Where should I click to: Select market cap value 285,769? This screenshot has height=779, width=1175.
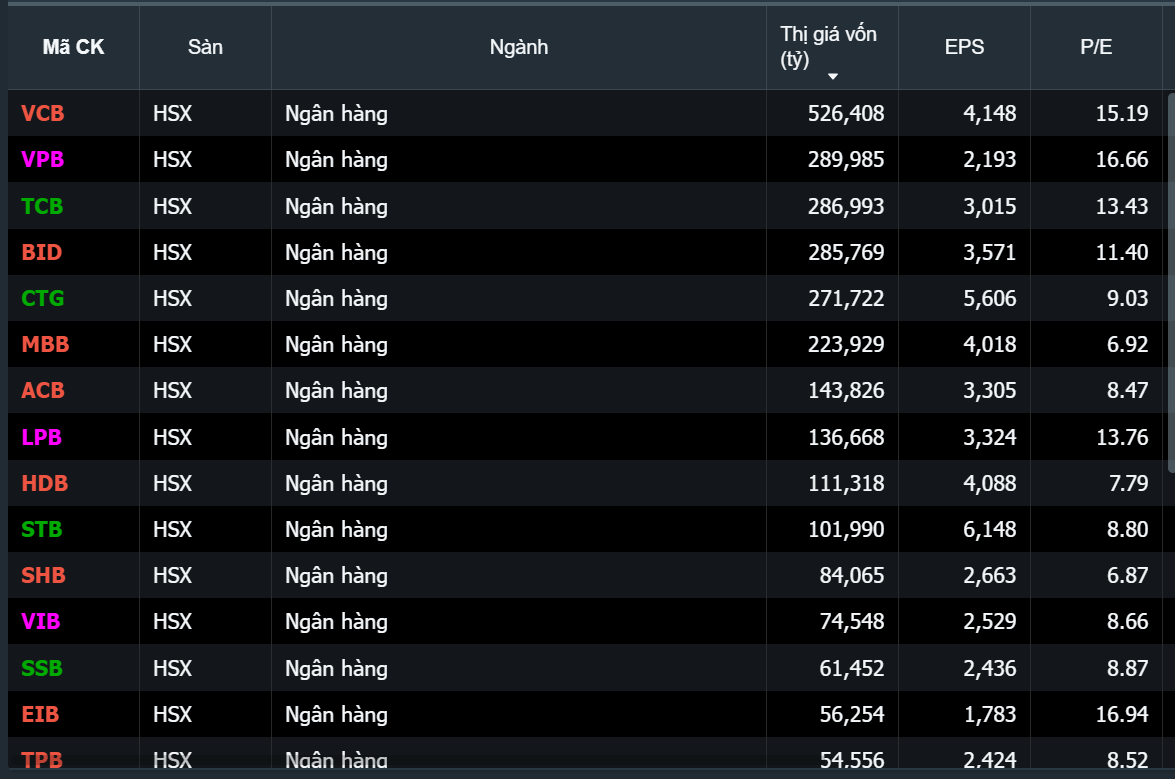click(846, 252)
